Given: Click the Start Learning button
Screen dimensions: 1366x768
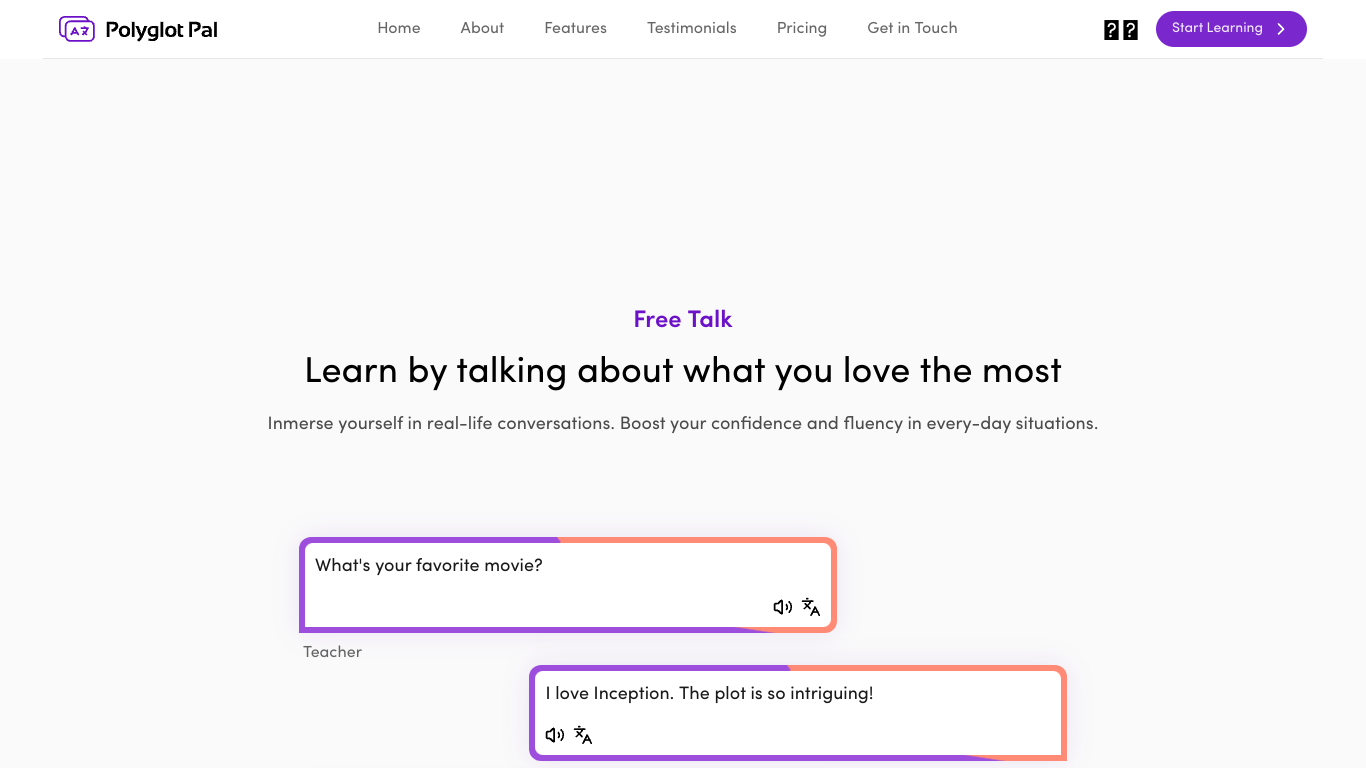Looking at the screenshot, I should pos(1231,29).
